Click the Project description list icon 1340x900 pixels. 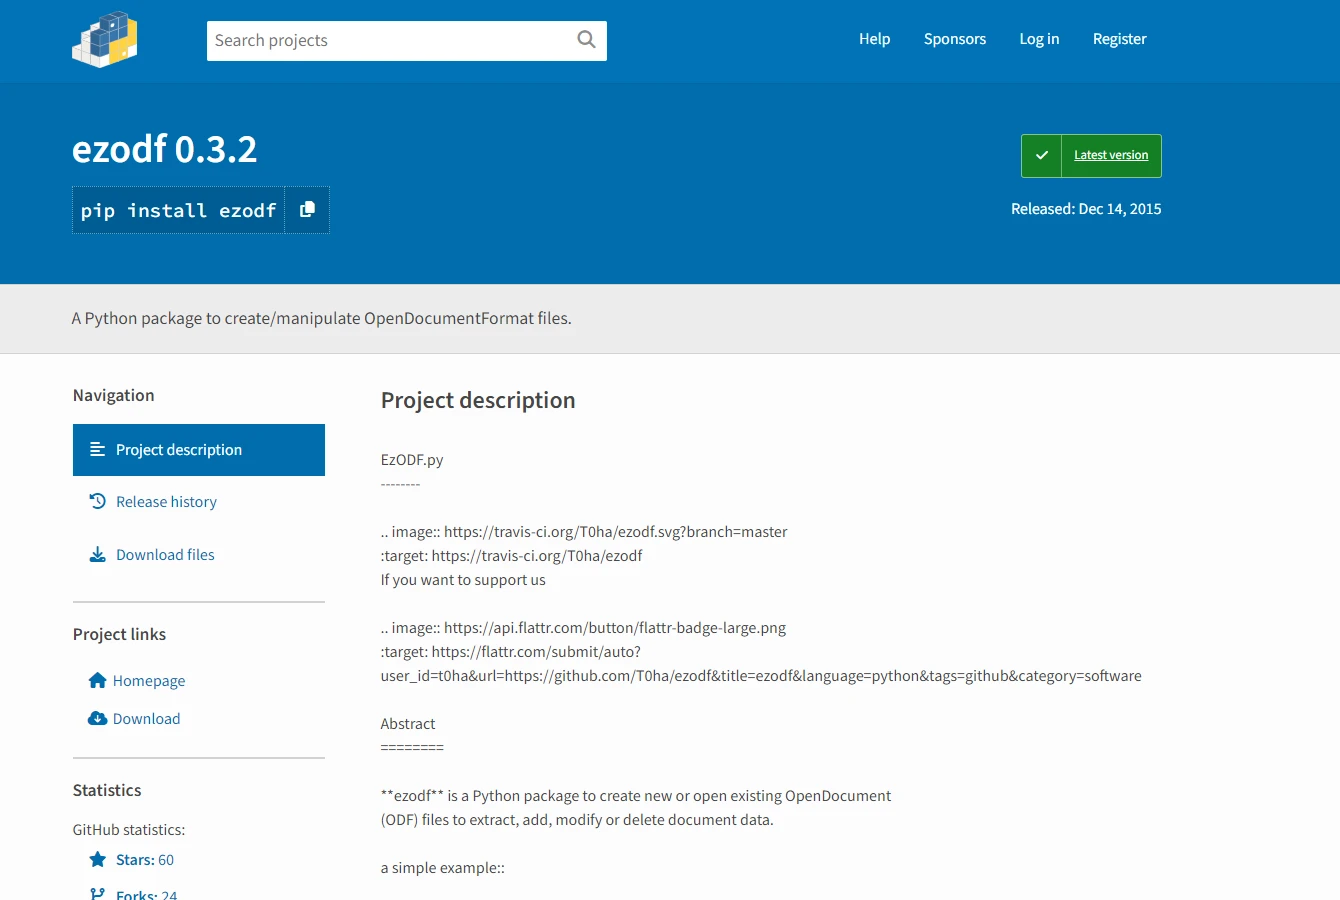(97, 450)
